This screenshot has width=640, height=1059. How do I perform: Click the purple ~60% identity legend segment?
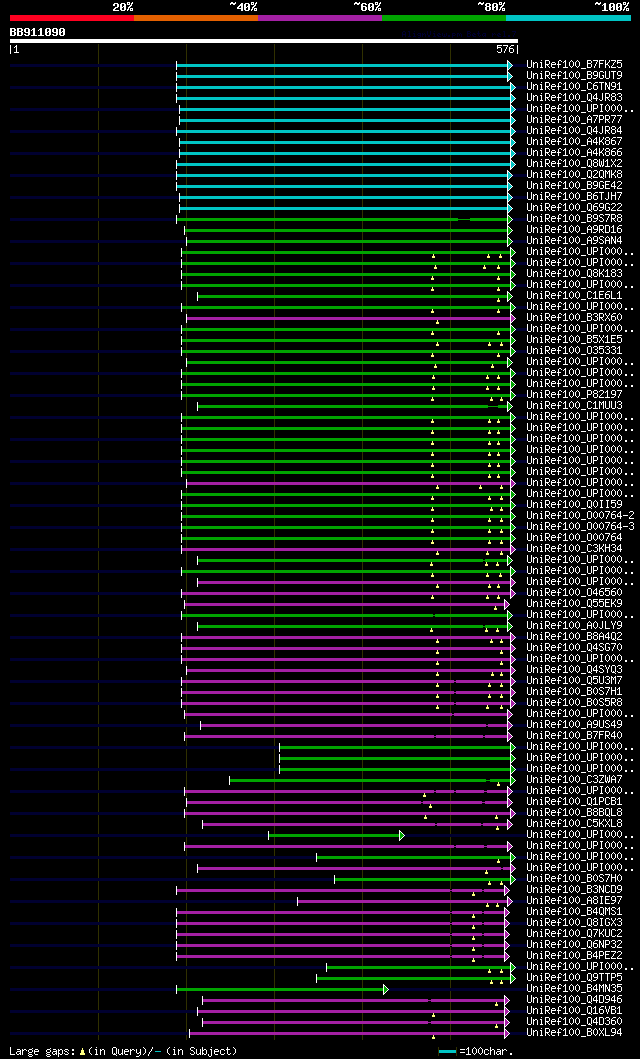(320, 18)
